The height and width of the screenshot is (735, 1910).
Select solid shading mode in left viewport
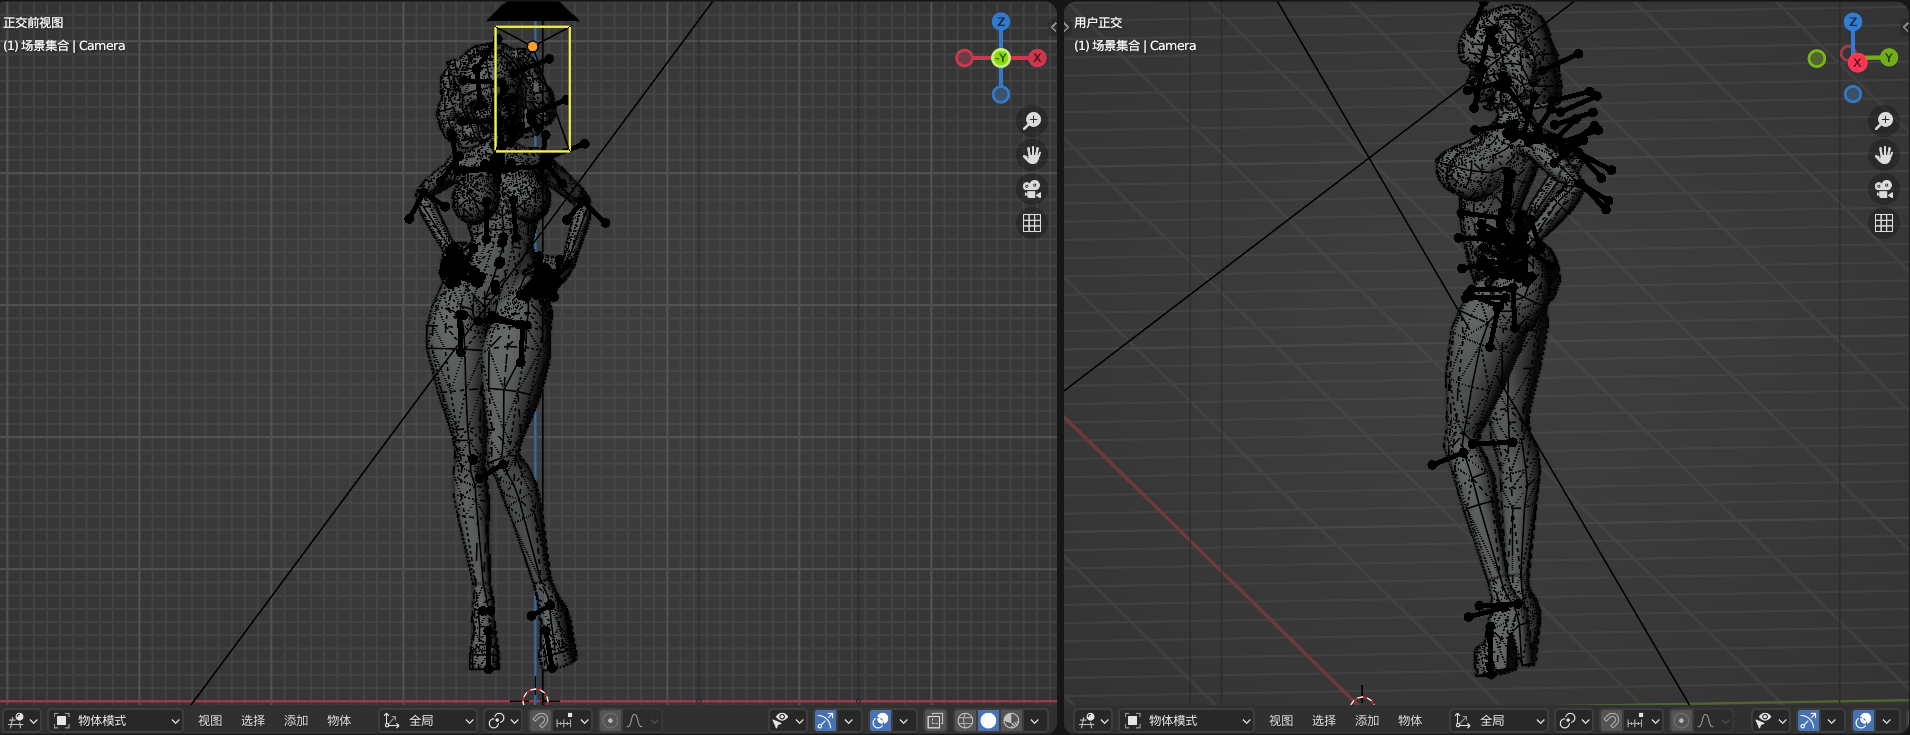(988, 720)
